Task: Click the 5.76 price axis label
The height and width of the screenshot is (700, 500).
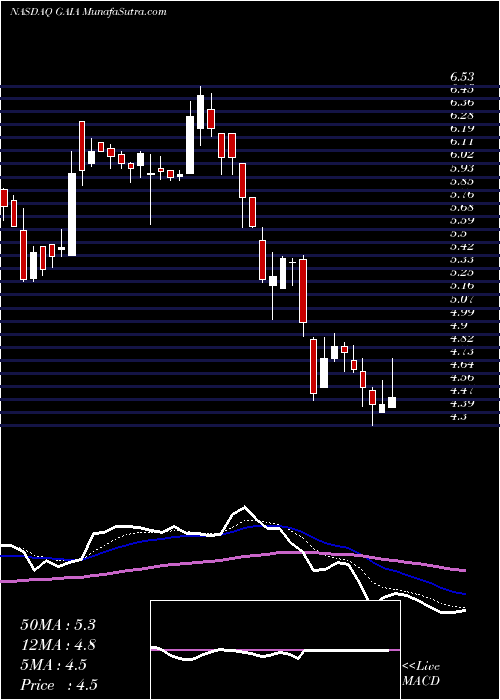Action: 462,195
